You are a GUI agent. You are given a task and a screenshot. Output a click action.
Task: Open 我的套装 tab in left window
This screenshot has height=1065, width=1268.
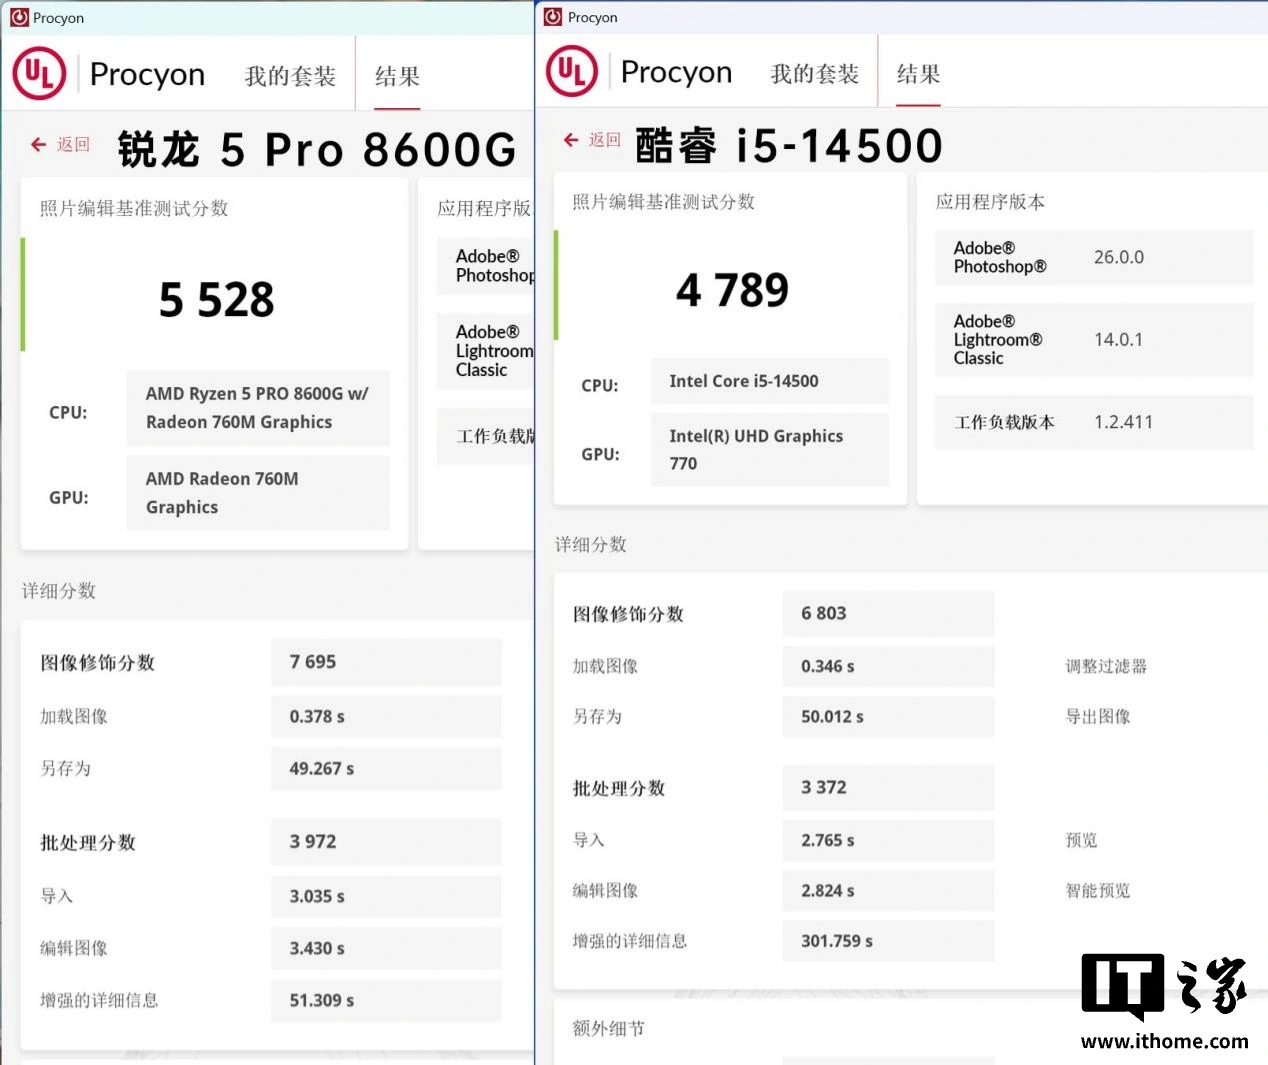coord(290,76)
